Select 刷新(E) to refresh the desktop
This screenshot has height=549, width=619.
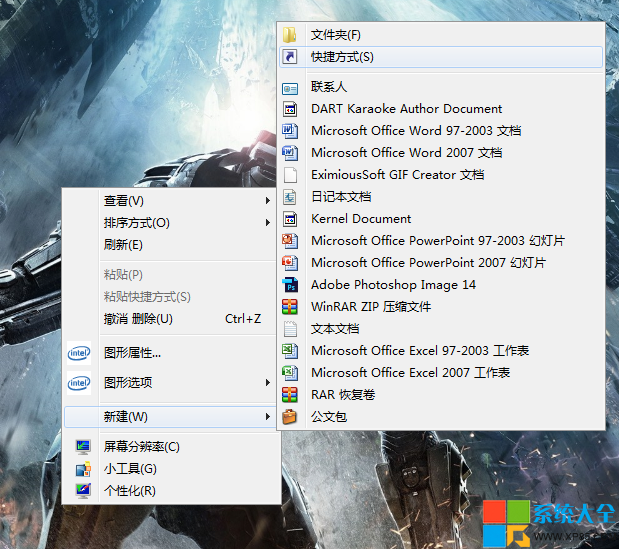(x=171, y=245)
